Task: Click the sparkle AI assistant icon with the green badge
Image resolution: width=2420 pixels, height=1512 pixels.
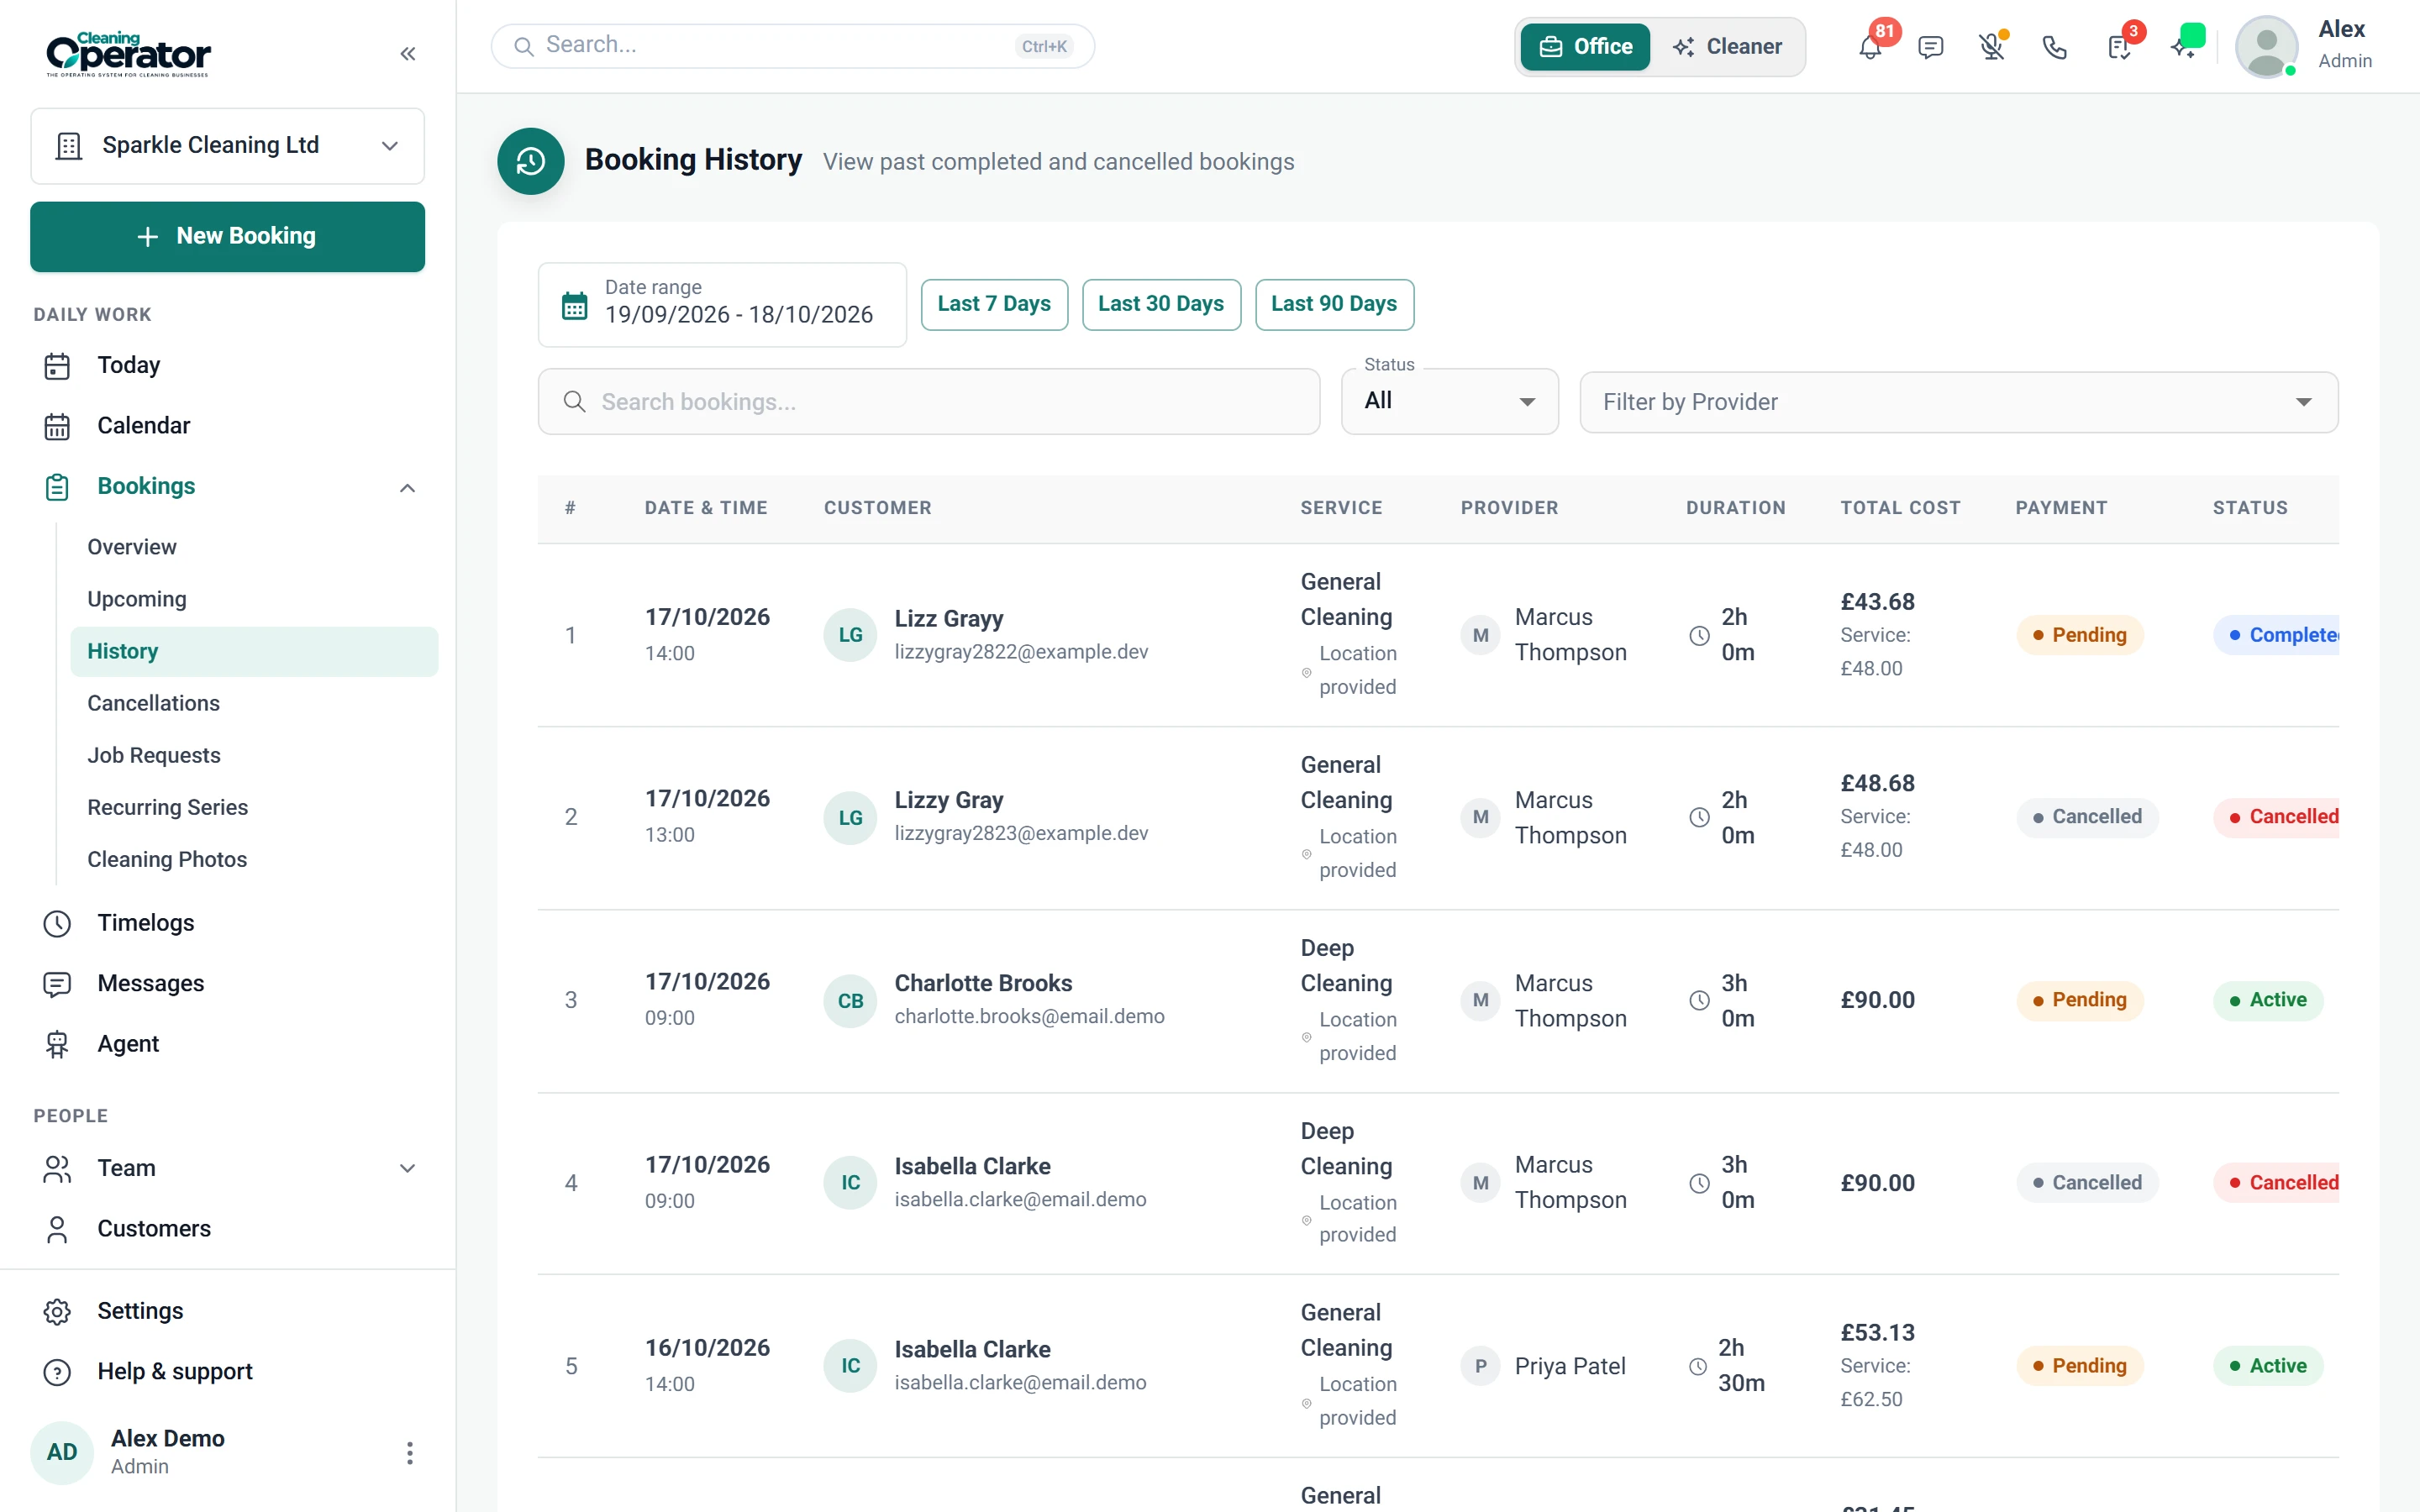Action: [x=2184, y=46]
